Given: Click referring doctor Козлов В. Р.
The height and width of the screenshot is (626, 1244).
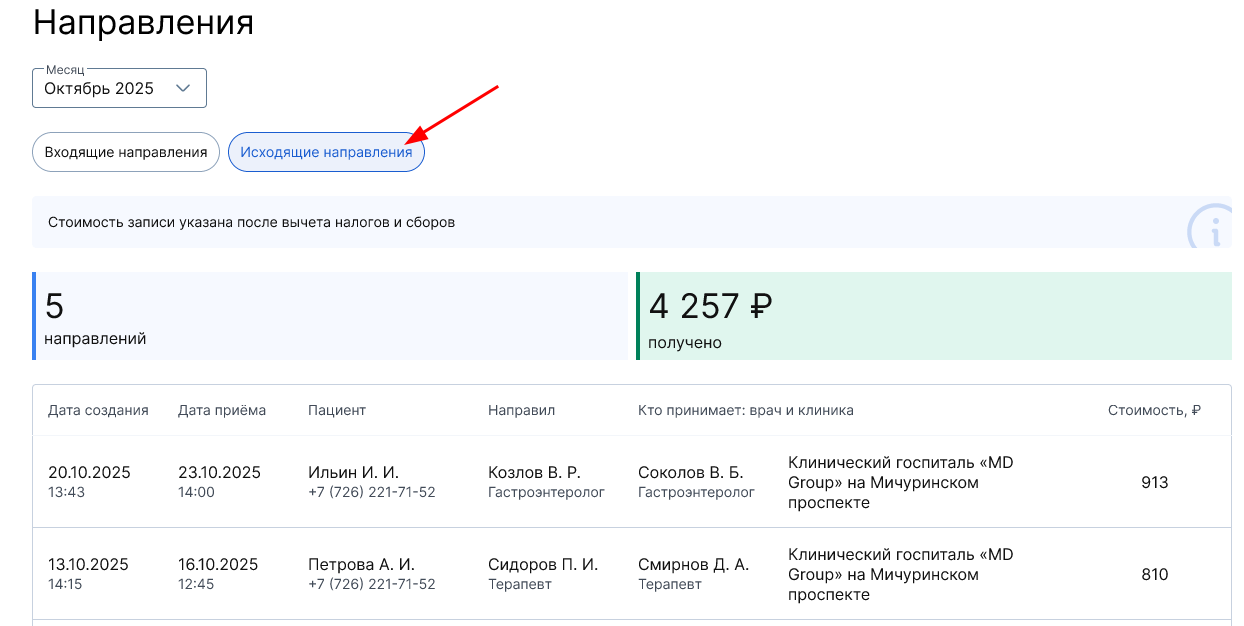Looking at the screenshot, I should tap(534, 472).
